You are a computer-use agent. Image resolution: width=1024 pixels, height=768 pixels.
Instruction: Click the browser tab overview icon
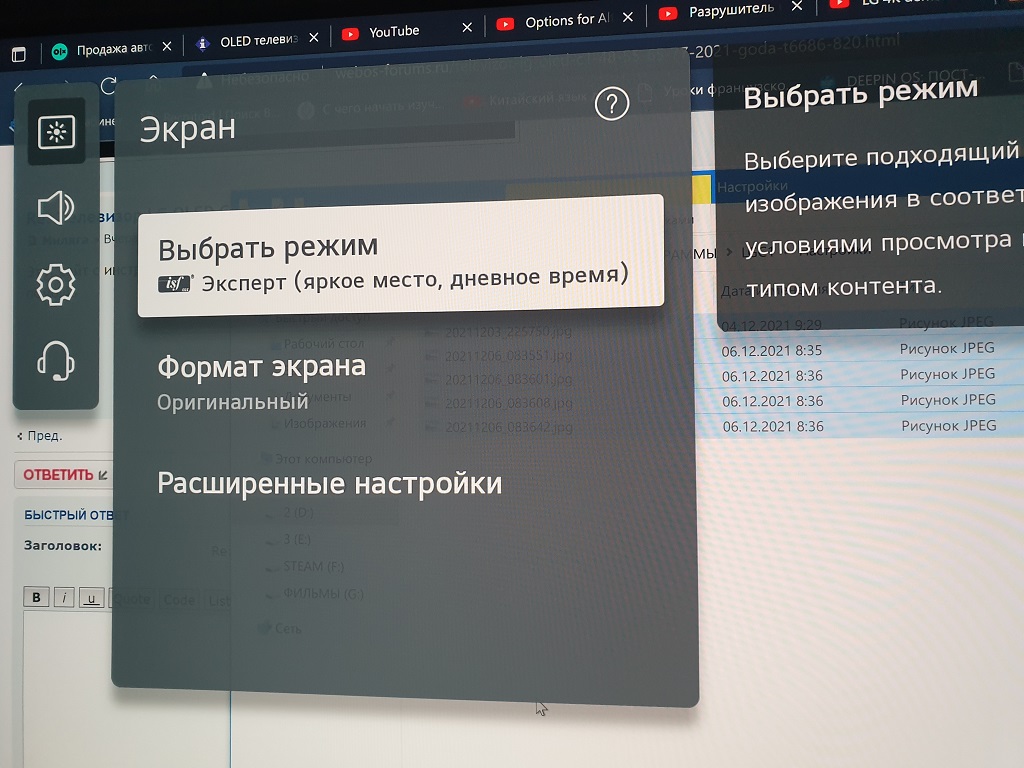pyautogui.click(x=19, y=54)
